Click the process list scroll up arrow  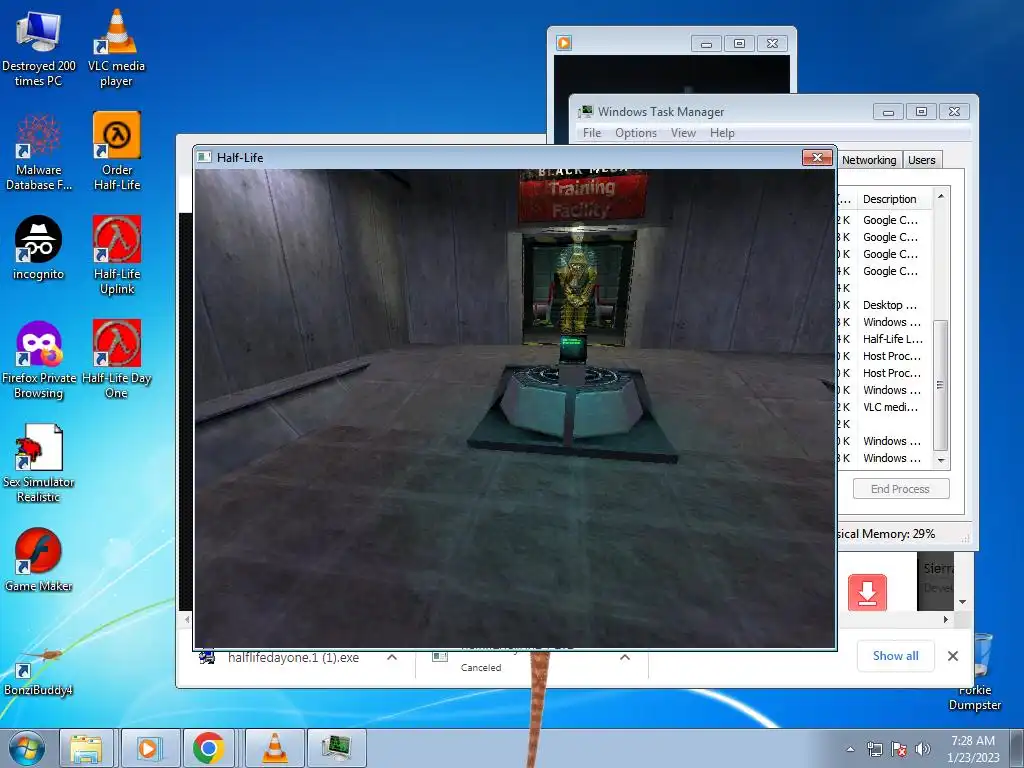click(941, 196)
